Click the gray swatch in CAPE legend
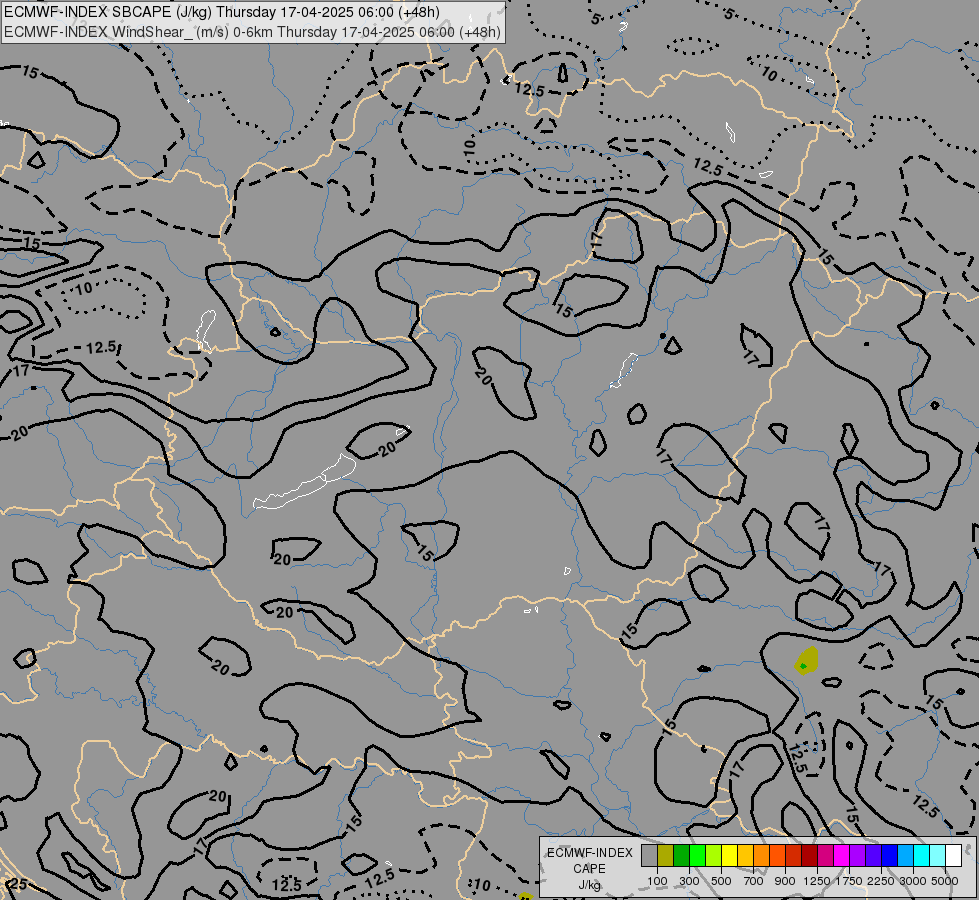The width and height of the screenshot is (979, 900). pyautogui.click(x=649, y=855)
